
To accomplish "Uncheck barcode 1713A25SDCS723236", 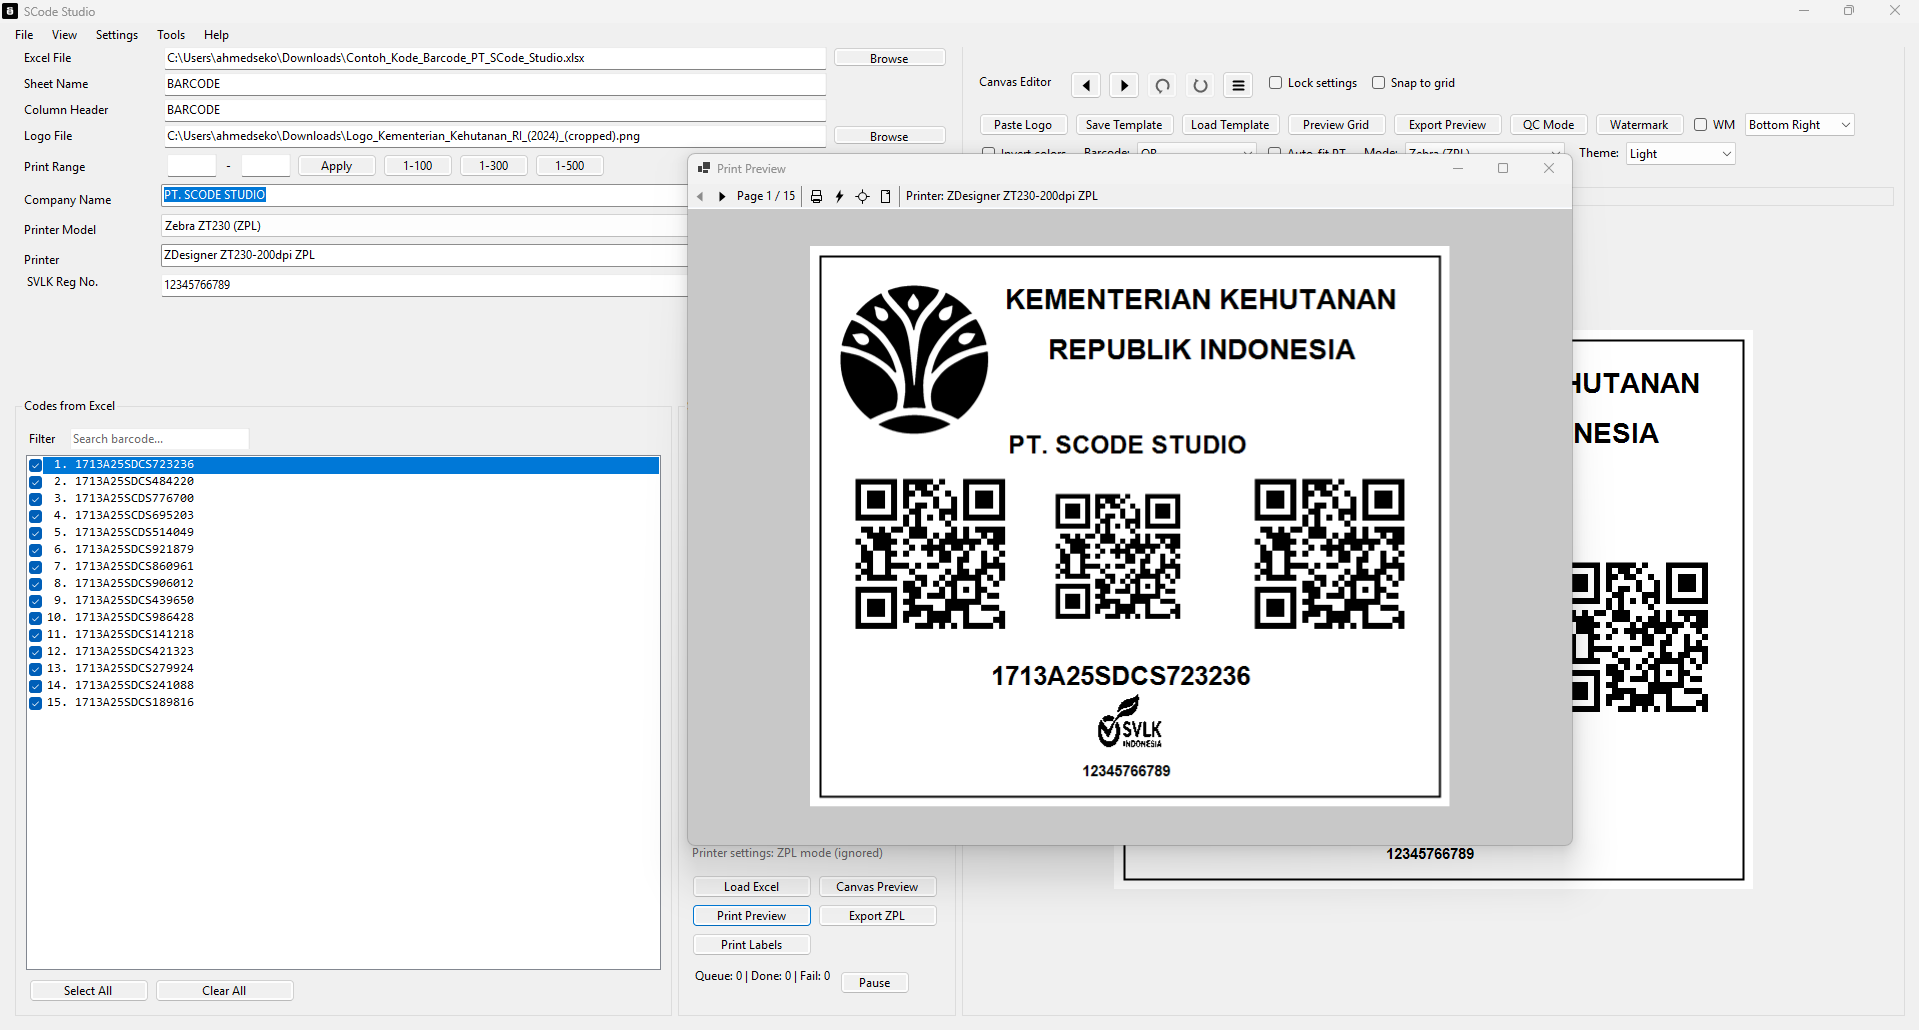I will [36, 465].
